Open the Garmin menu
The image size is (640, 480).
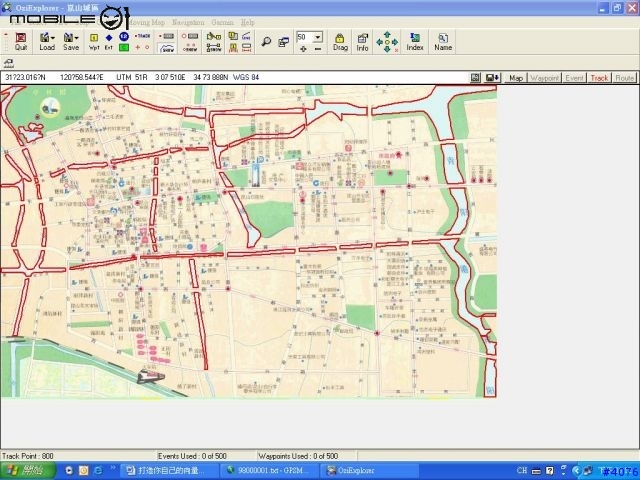click(222, 22)
